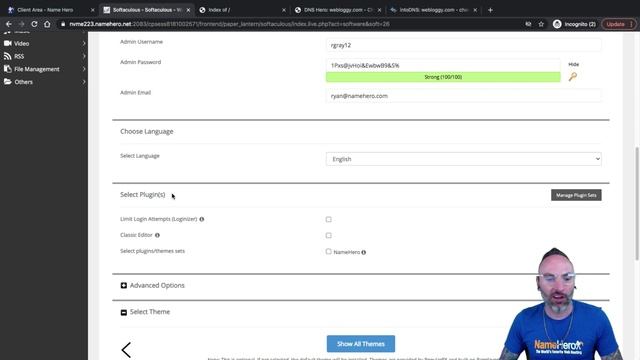Bookmark this page with star icon

pyautogui.click(x=541, y=24)
